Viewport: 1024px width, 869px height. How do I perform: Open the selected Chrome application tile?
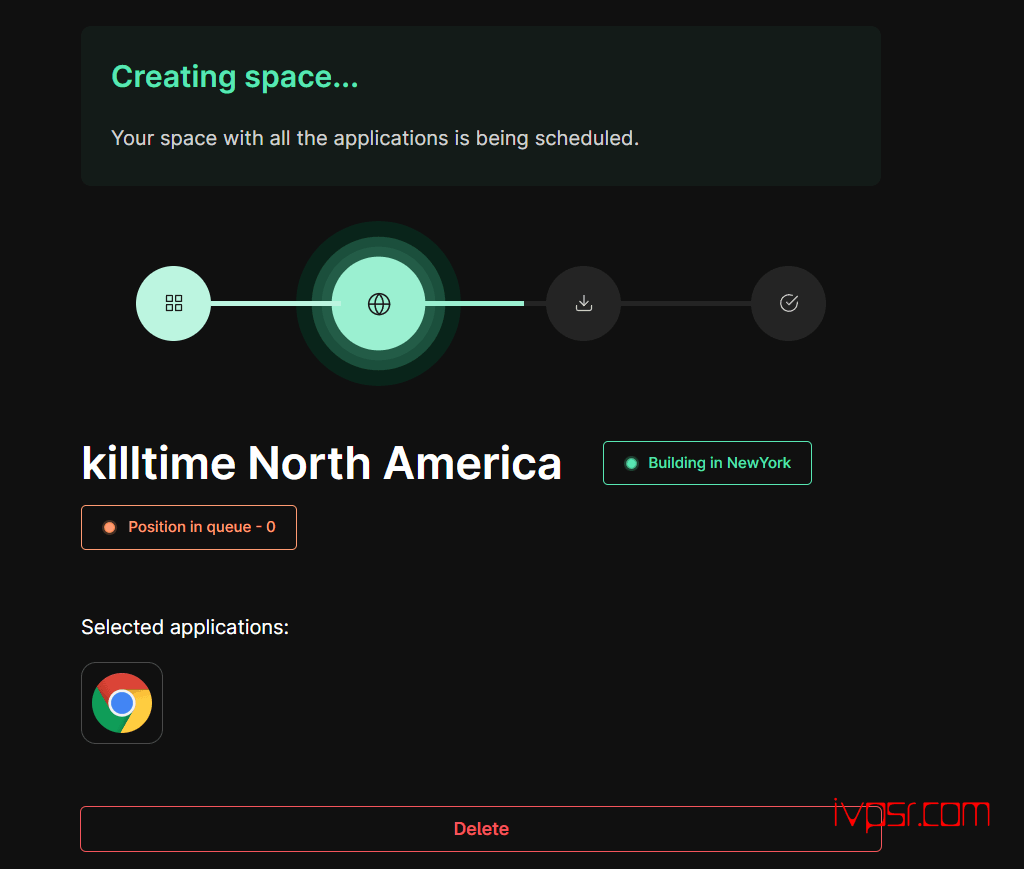[x=121, y=703]
